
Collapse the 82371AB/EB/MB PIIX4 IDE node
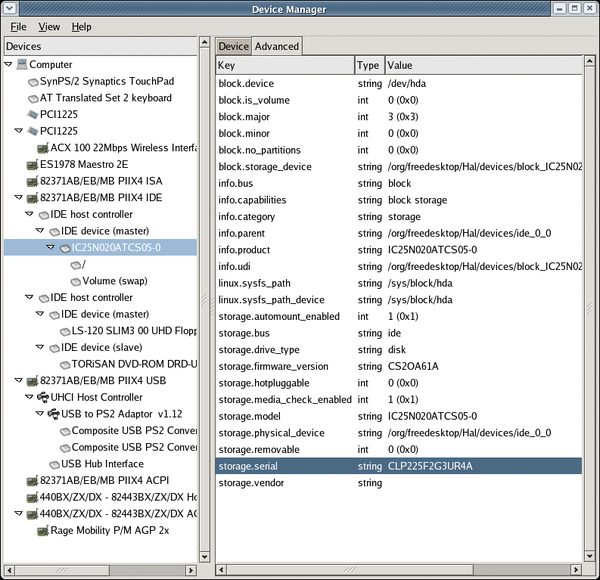click(x=19, y=198)
